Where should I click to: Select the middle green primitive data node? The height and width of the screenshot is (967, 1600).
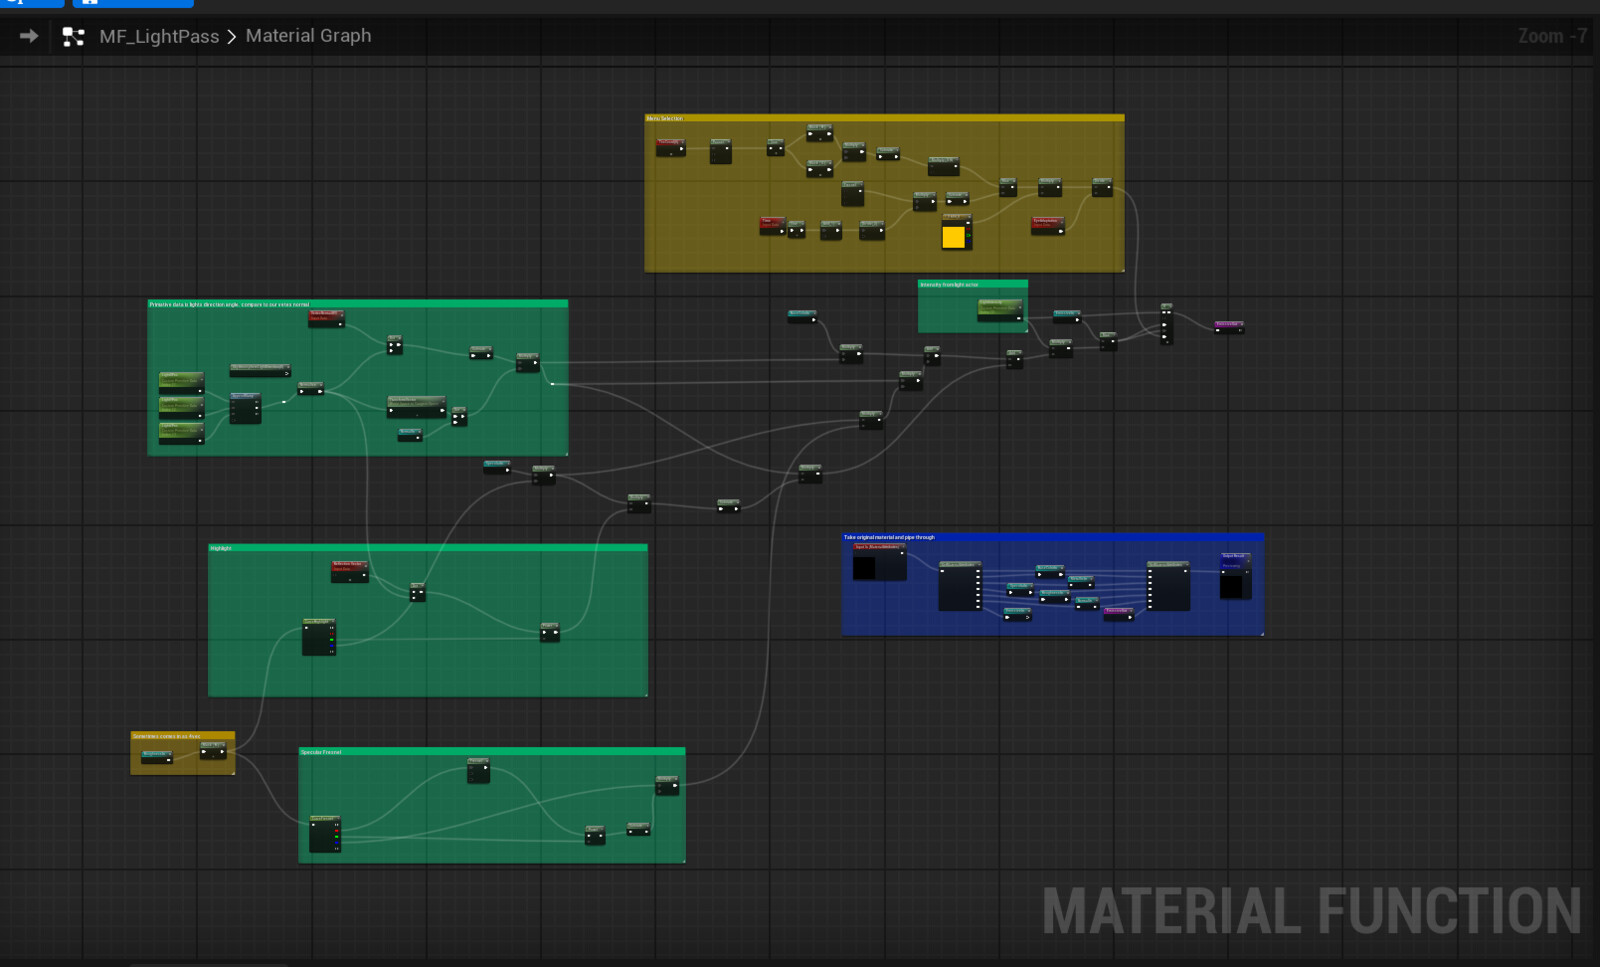[x=181, y=407]
